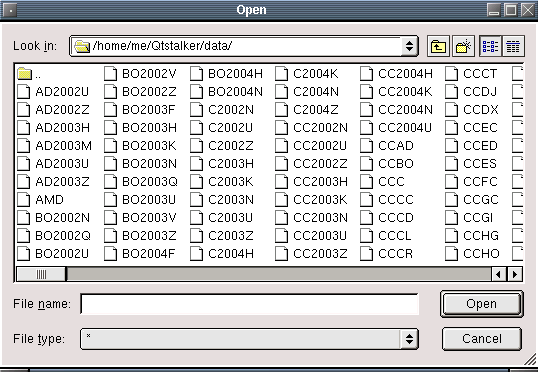This screenshot has width=538, height=372.
Task: Select file name CC2002U
Action: [320, 146]
